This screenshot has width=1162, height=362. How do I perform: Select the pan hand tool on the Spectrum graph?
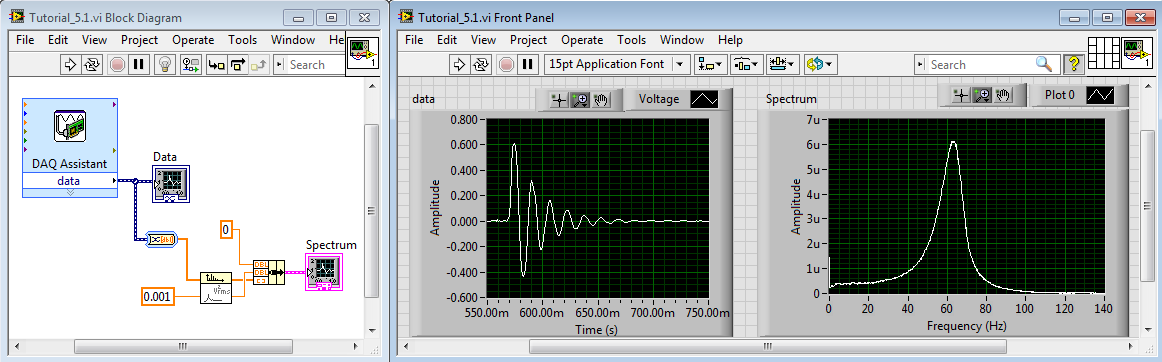pos(1003,95)
